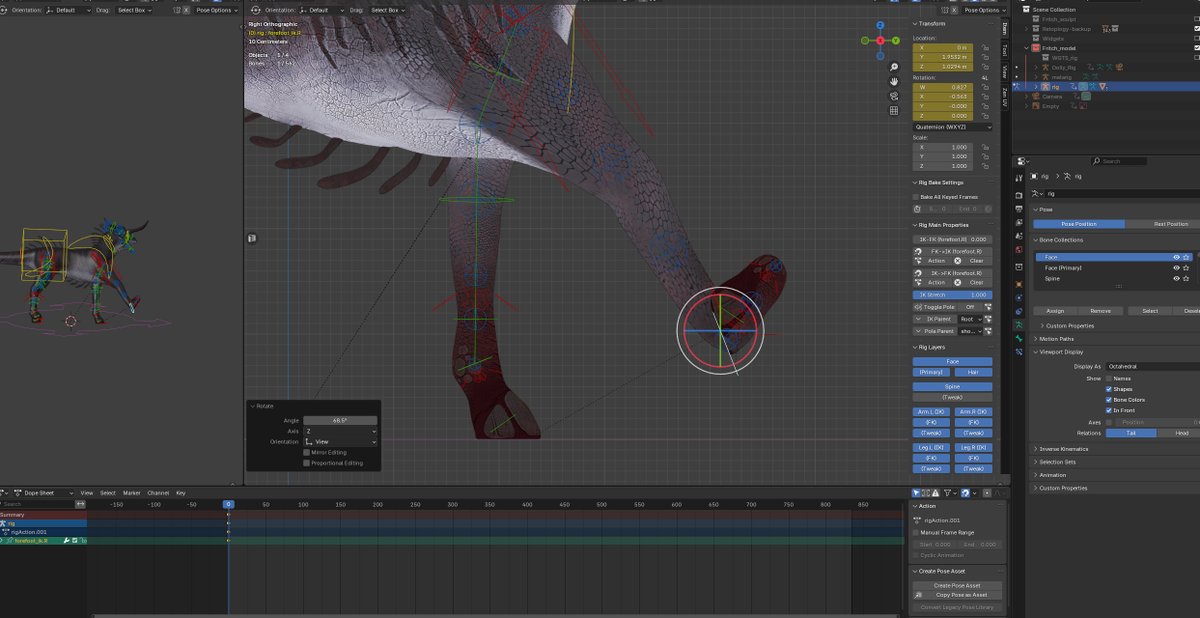
Task: Open the Quaternion (WXYZ) rotation mode dropdown
Action: (x=953, y=127)
